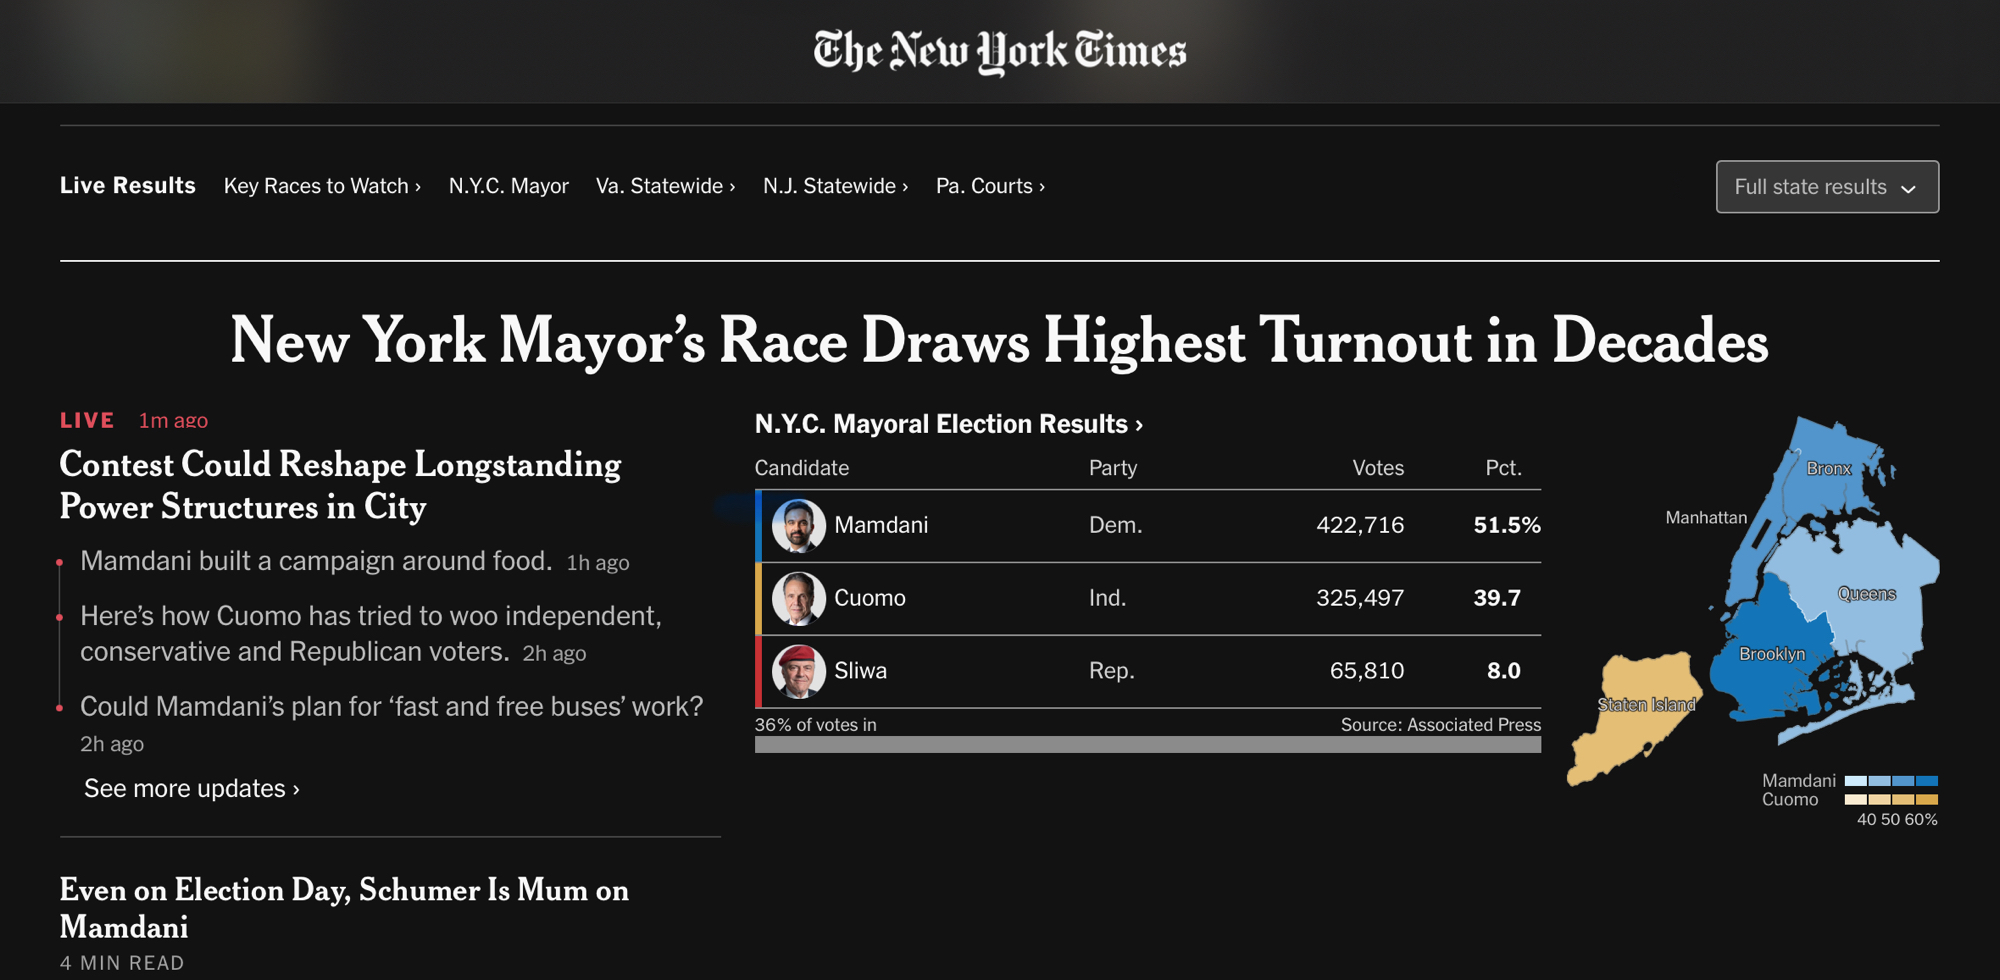Click the Mamdani blue legend swatch
Image resolution: width=2000 pixels, height=980 pixels.
pos(1891,781)
